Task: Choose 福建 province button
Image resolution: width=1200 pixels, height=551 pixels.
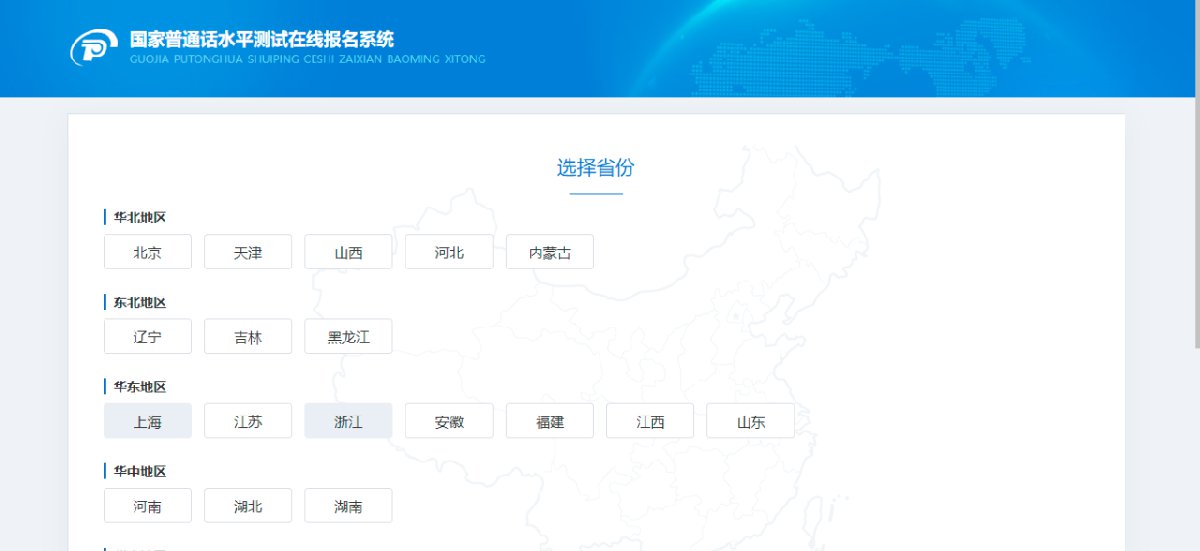Action: (x=549, y=421)
